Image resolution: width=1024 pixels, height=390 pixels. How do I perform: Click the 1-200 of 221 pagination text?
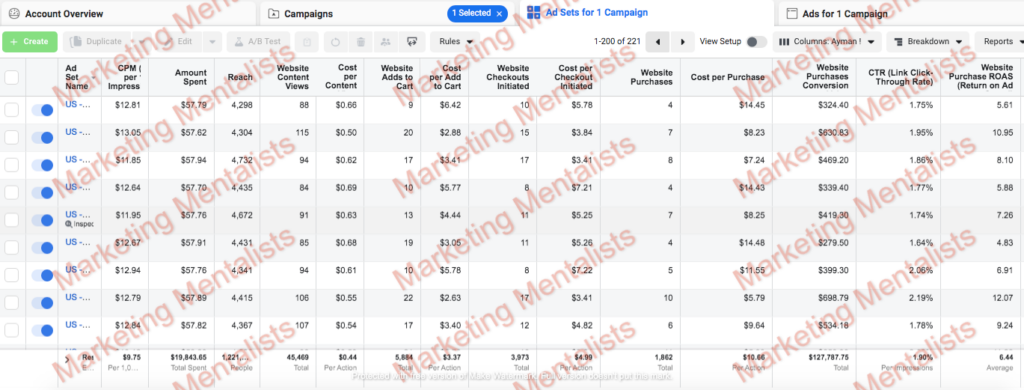tap(616, 42)
